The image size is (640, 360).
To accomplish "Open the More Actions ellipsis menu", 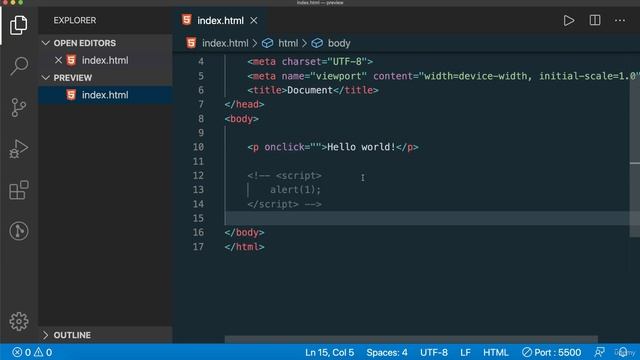I will 620,20.
